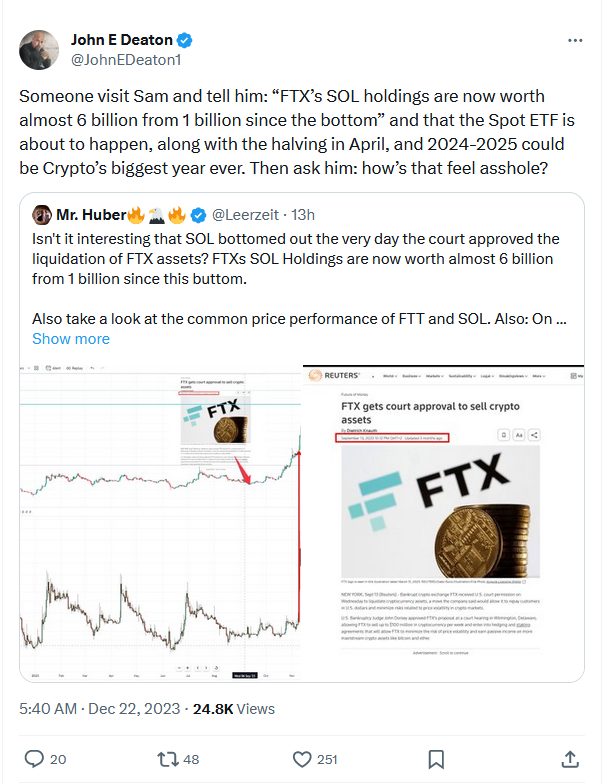Bookmark this tweet

437,758
